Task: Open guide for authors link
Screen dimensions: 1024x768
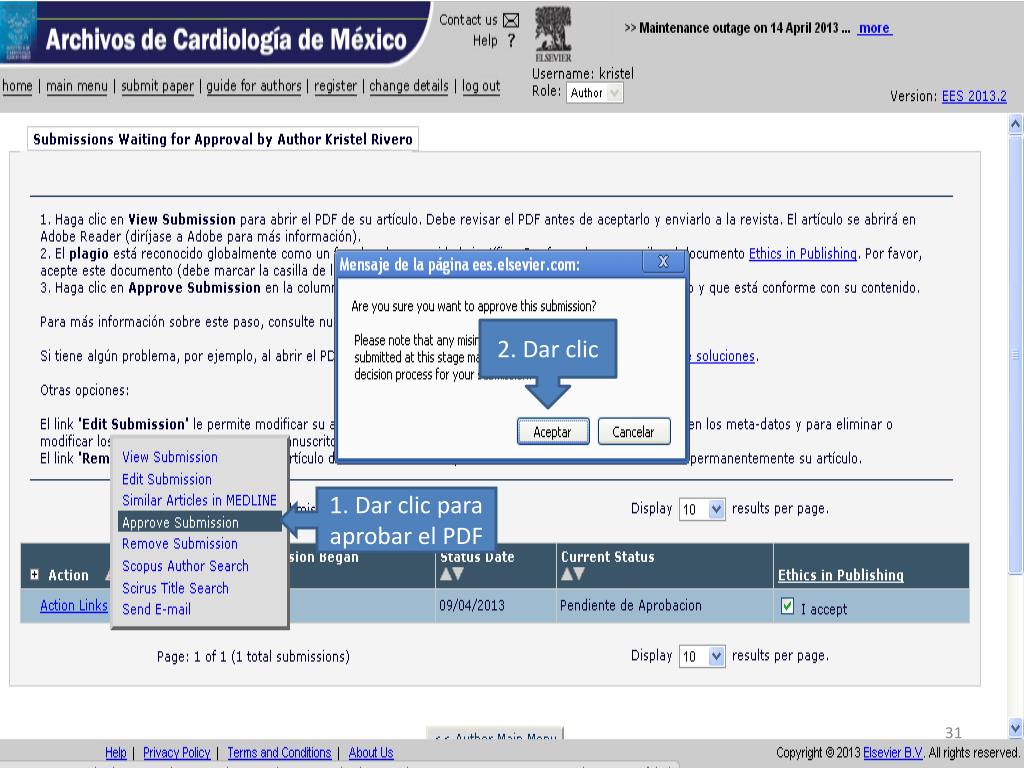Action: [254, 86]
